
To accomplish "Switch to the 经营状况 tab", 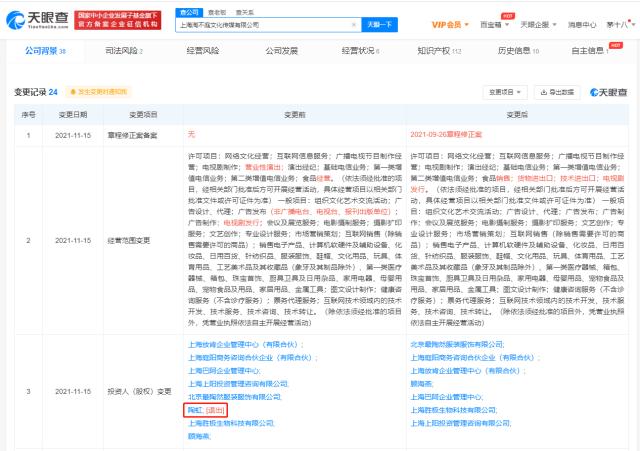I will [360, 51].
